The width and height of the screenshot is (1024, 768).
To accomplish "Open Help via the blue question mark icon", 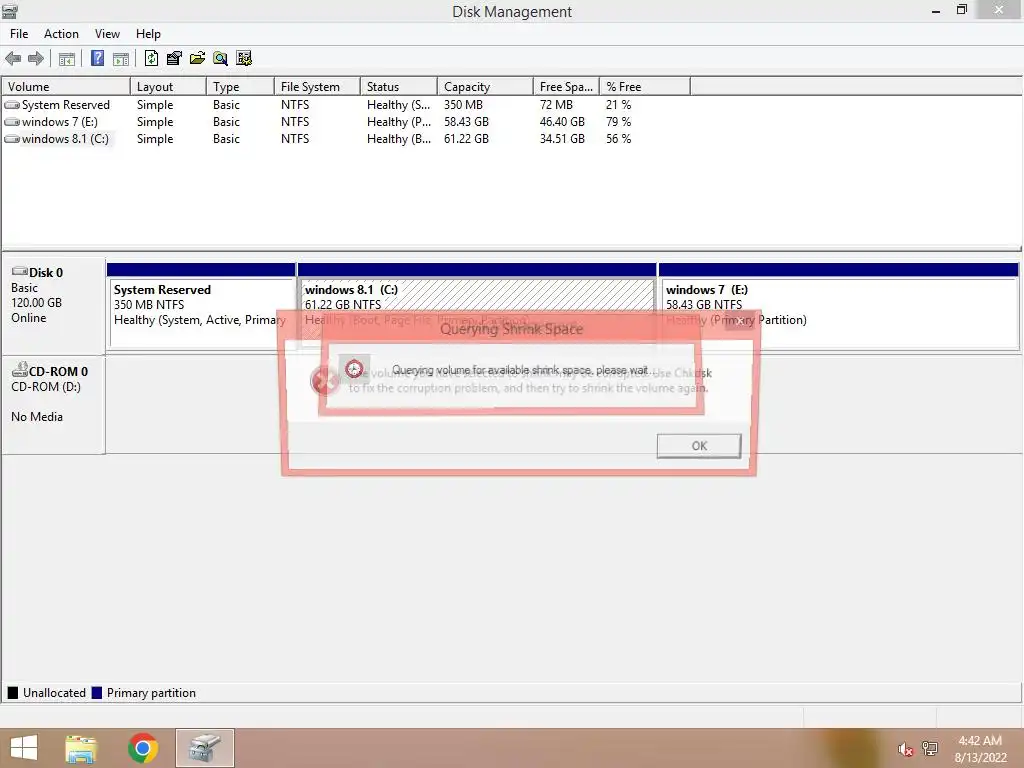I will pyautogui.click(x=97, y=58).
